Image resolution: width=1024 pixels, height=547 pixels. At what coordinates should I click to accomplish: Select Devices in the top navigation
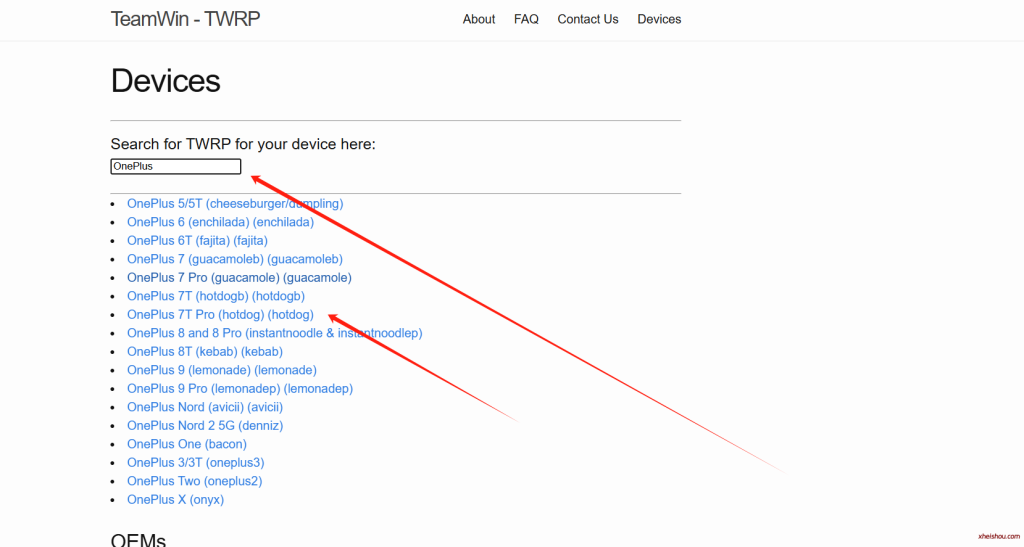click(659, 20)
